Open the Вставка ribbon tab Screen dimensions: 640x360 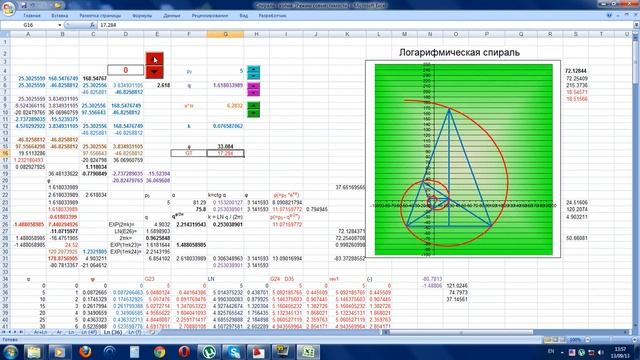(x=60, y=16)
